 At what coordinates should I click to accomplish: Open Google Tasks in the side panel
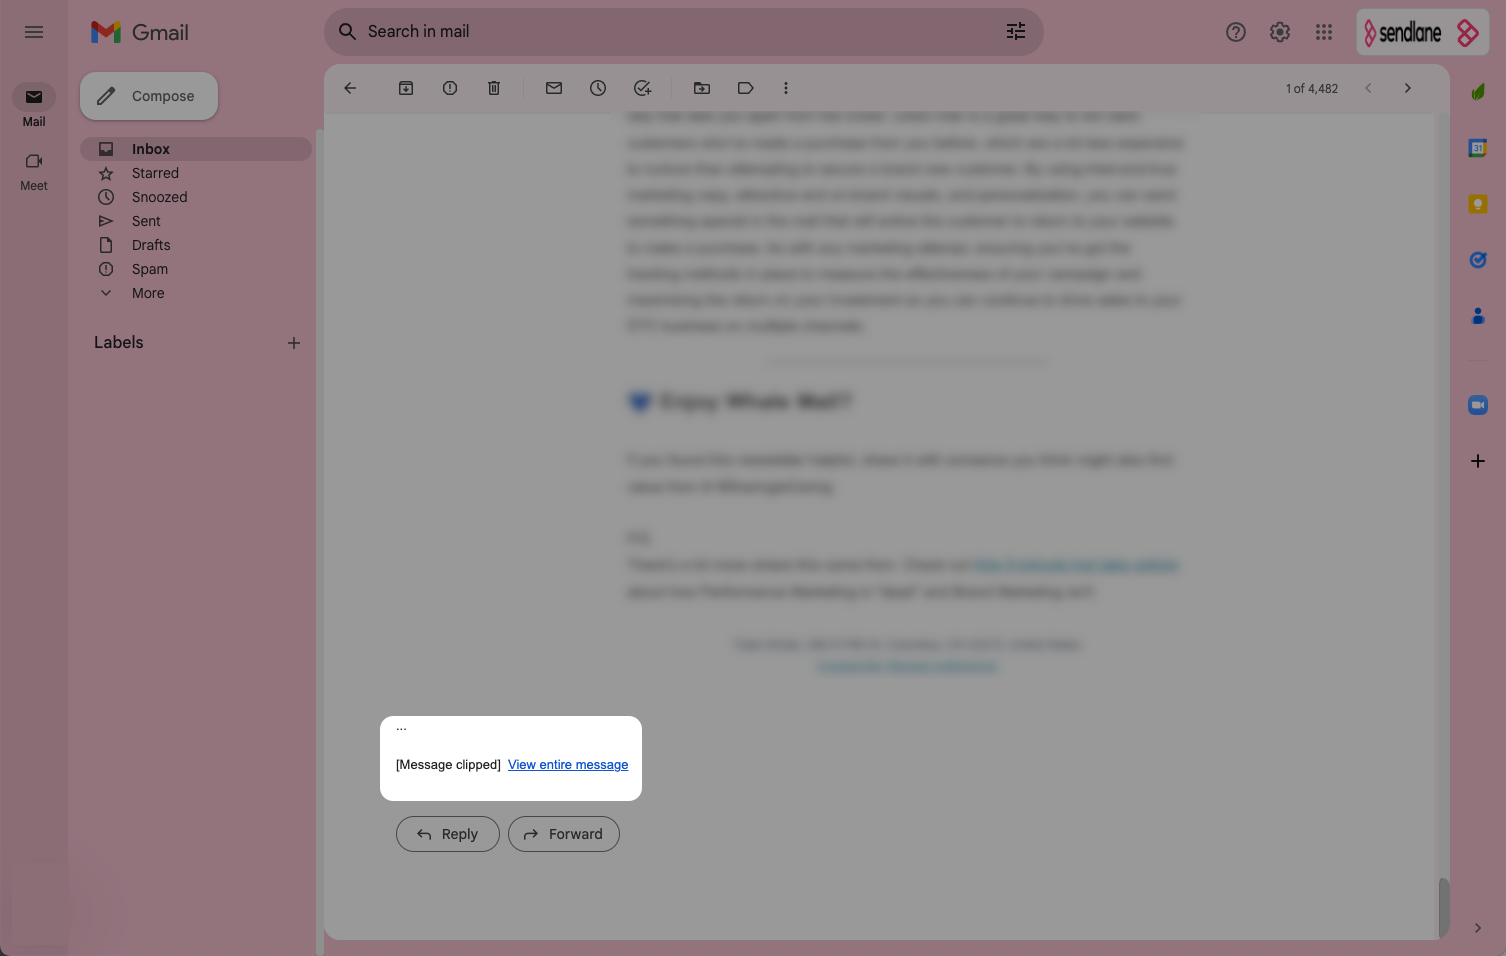[1478, 260]
